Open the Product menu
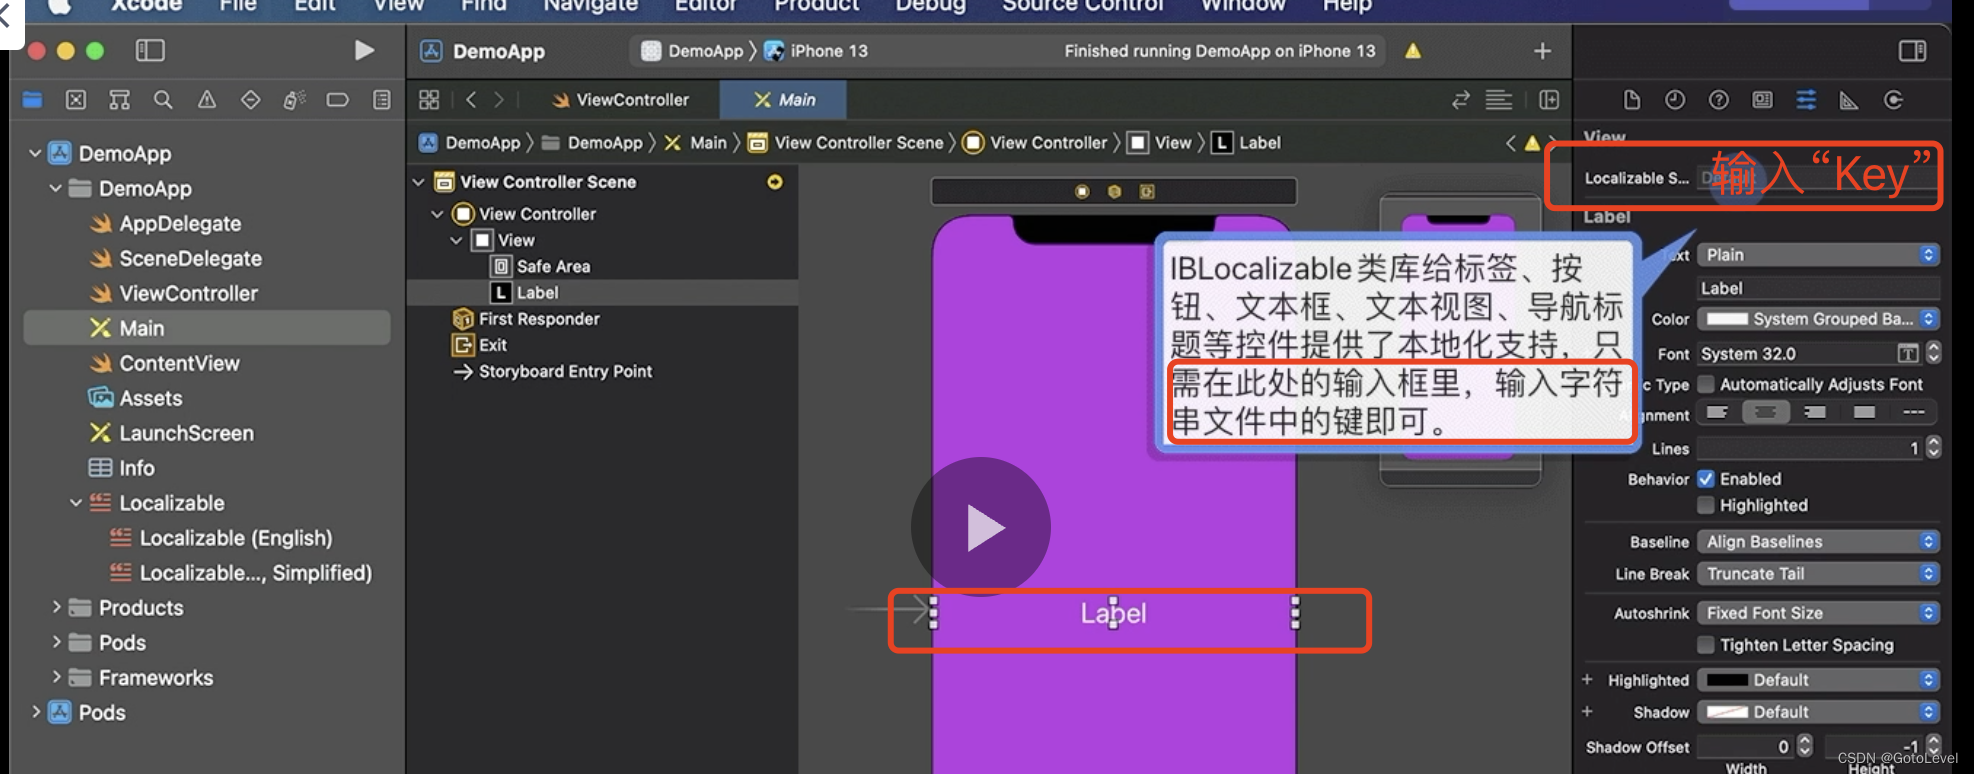The image size is (1974, 774). click(816, 6)
